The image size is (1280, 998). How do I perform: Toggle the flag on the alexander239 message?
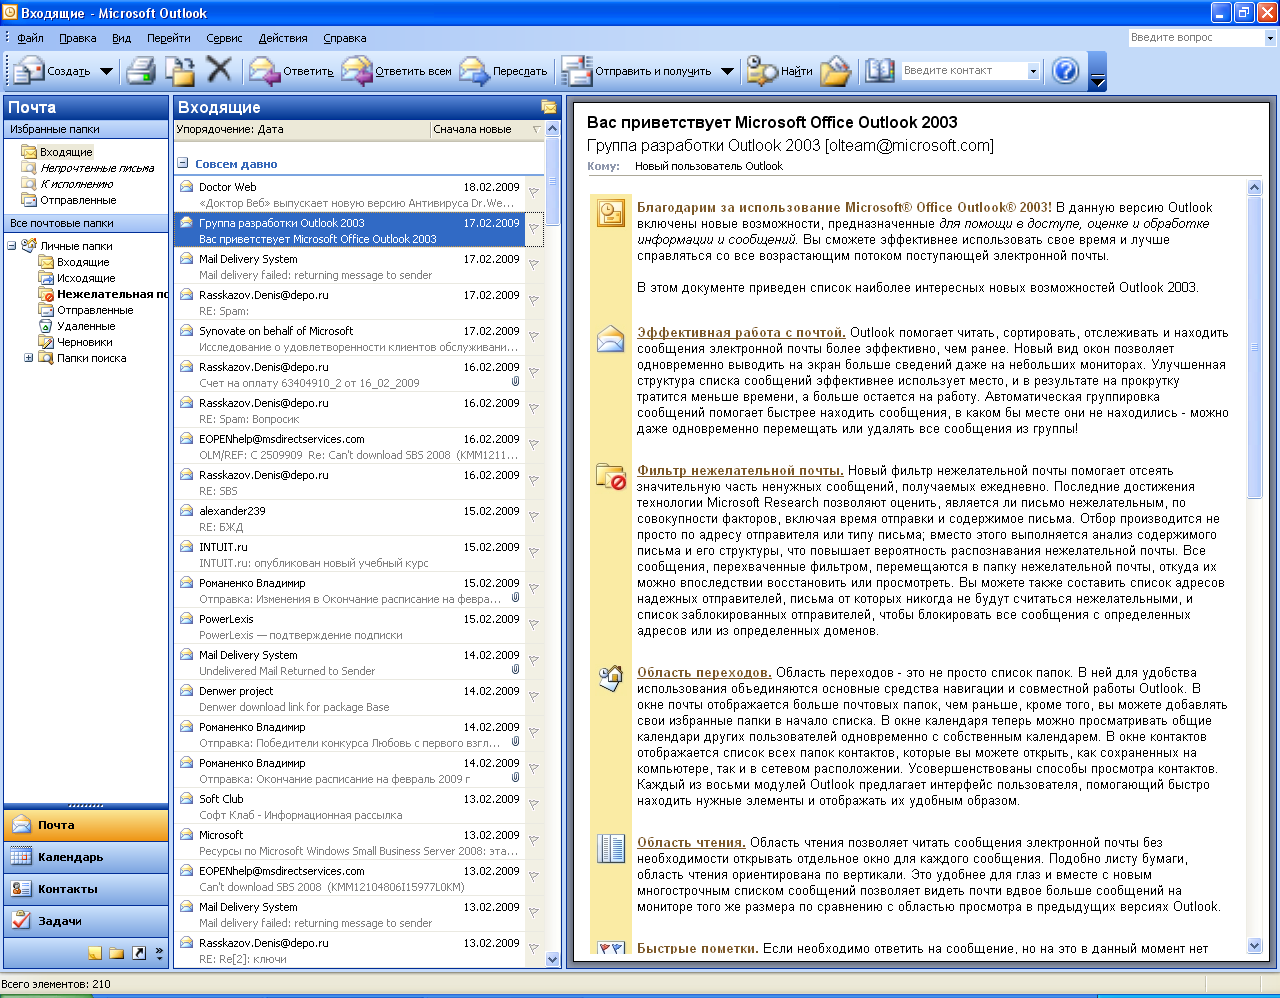(x=533, y=516)
